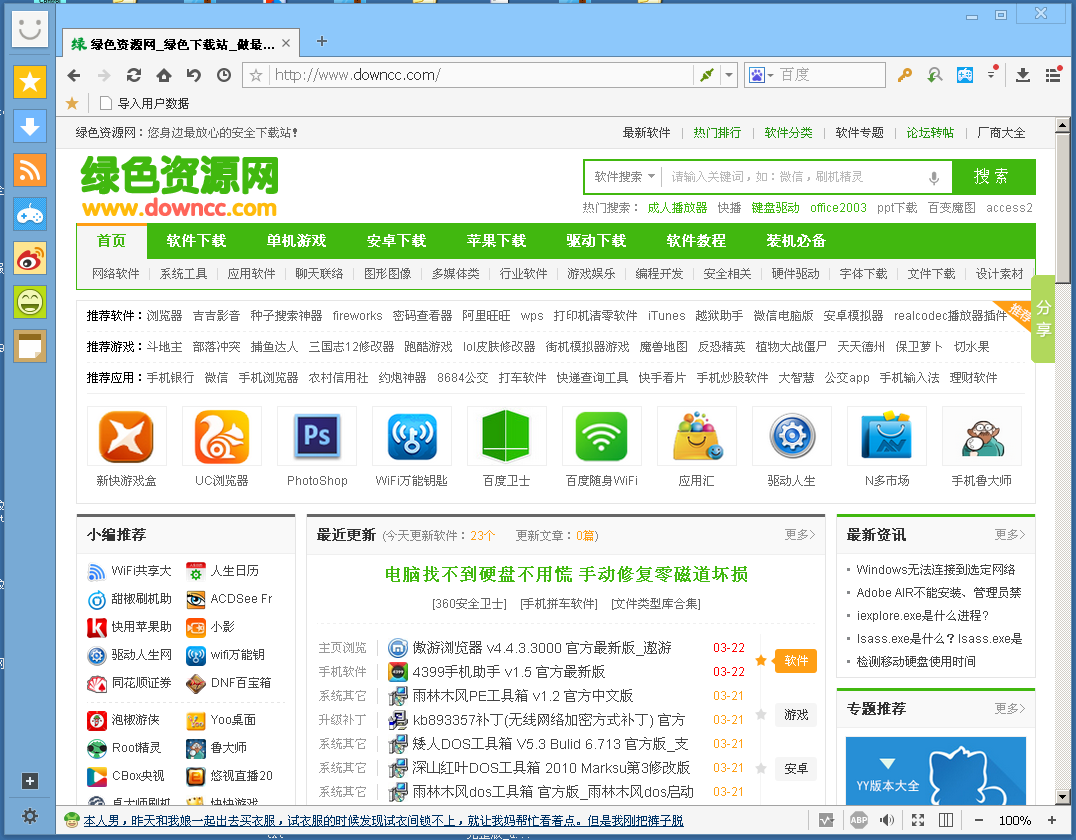
Task: Open the Favorites star in the sidebar
Action: pyautogui.click(x=30, y=82)
